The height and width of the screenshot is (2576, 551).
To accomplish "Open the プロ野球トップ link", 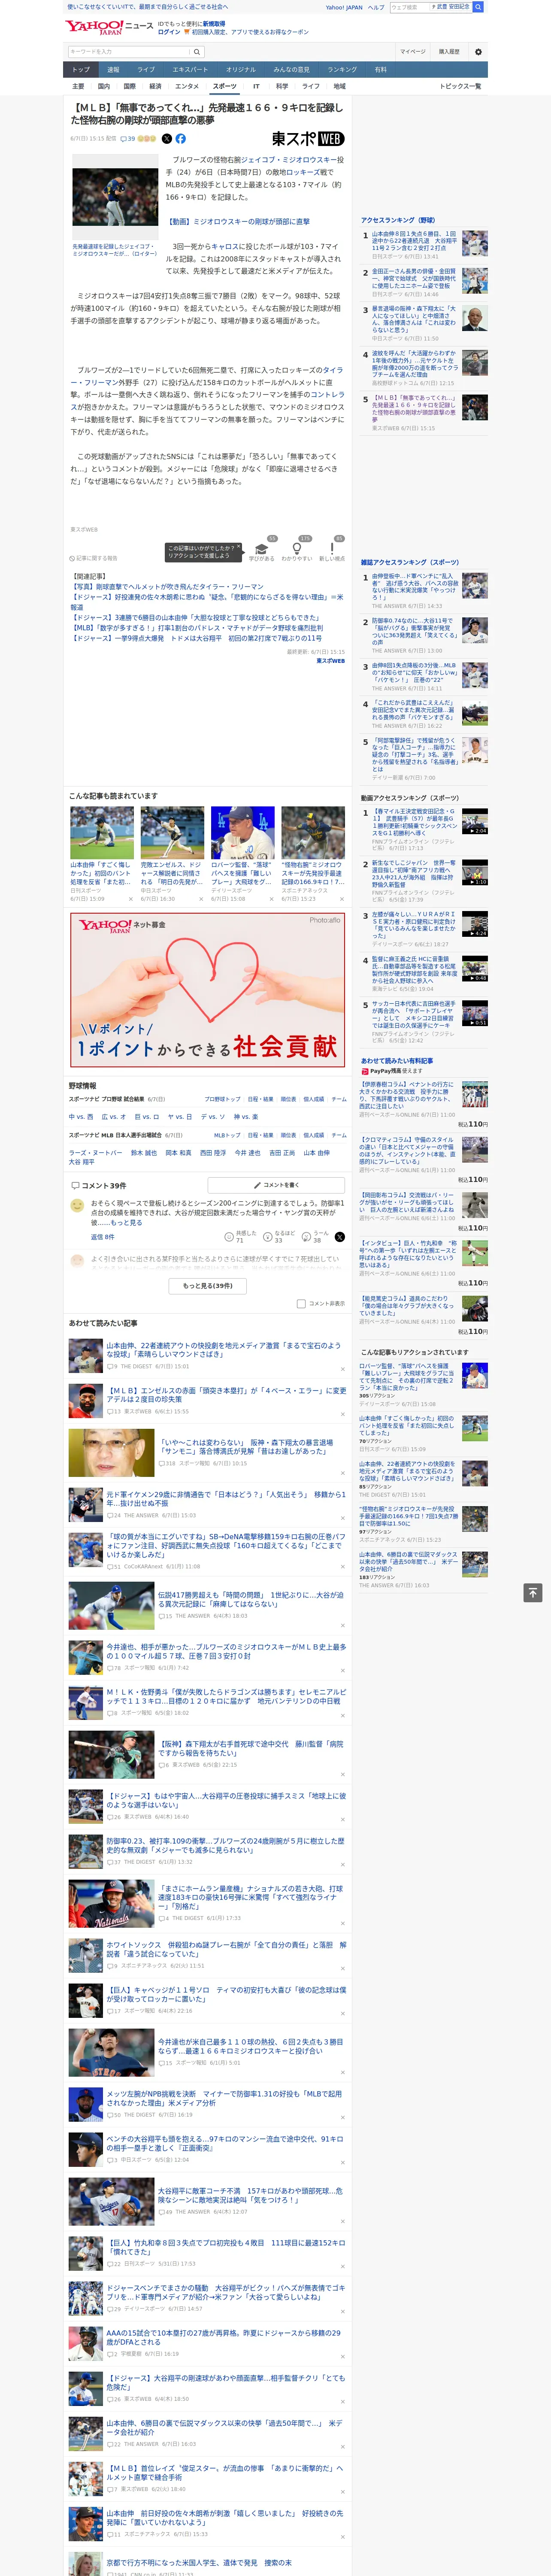I will [x=223, y=1099].
